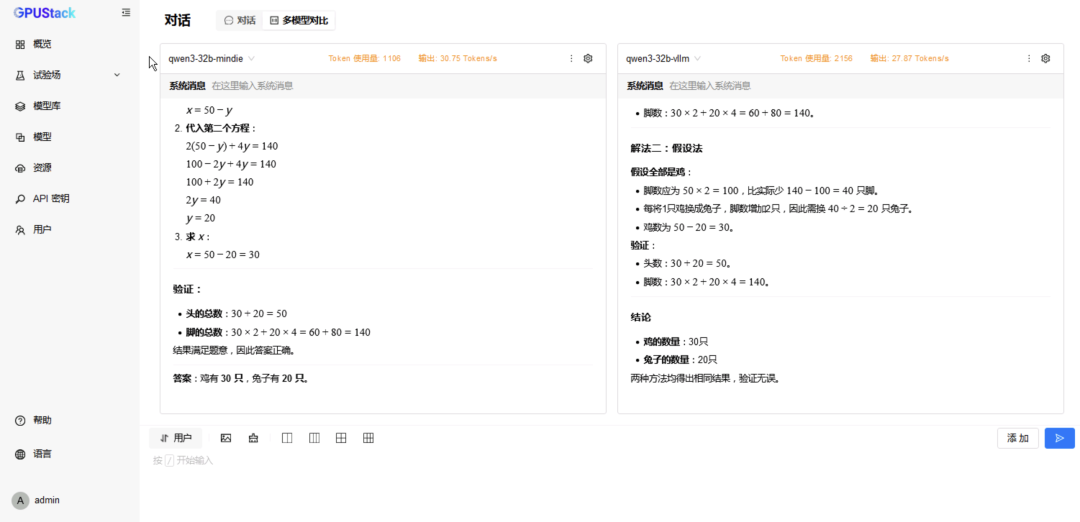Image resolution: width=1080 pixels, height=522 pixels.
Task: Click system message field in qwen3-32b-mindie panel
Action: [383, 86]
